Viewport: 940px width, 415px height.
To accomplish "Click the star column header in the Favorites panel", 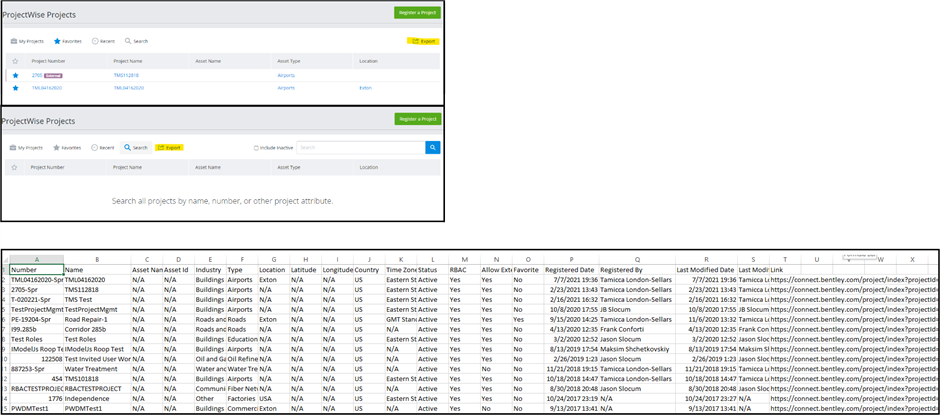I will click(x=15, y=61).
